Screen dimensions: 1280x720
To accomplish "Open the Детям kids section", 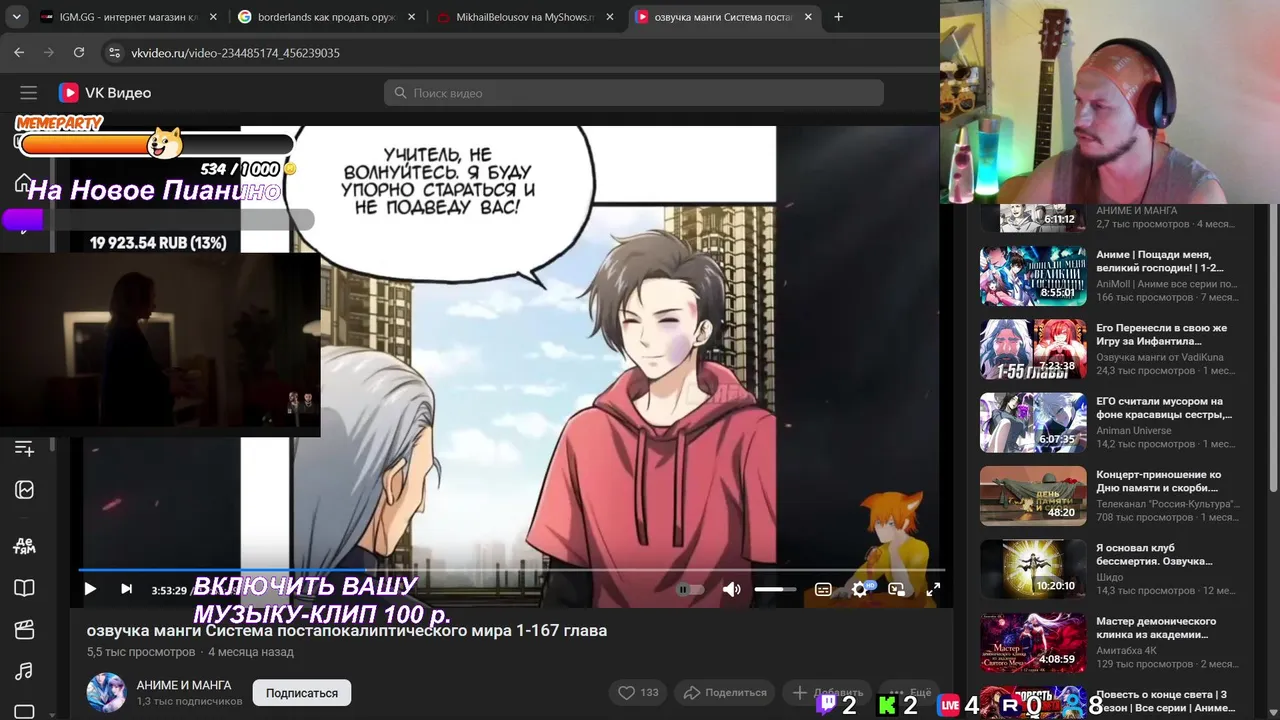I will point(25,545).
